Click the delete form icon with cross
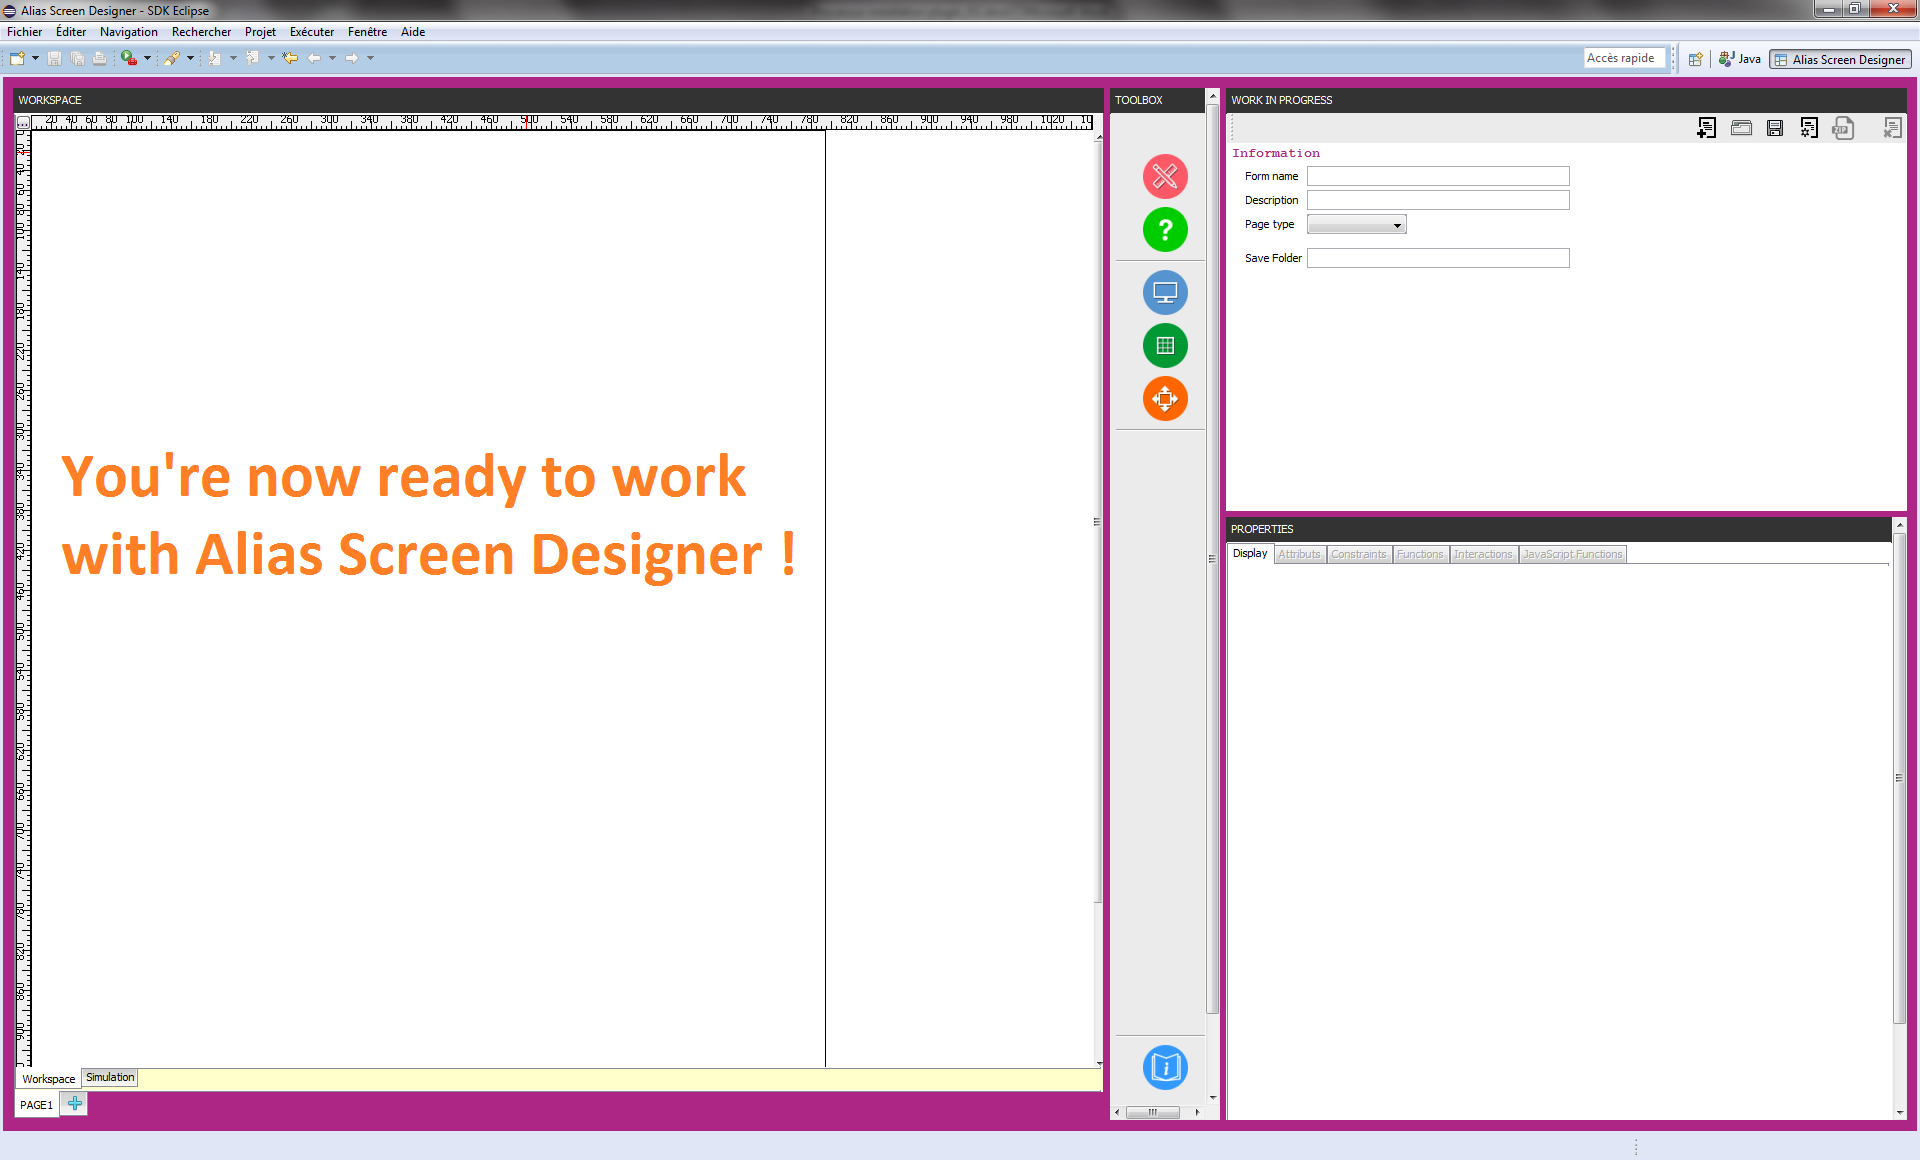 pos(1892,128)
